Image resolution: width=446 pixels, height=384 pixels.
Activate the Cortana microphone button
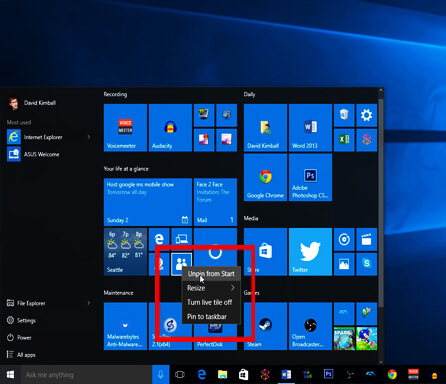click(x=161, y=375)
